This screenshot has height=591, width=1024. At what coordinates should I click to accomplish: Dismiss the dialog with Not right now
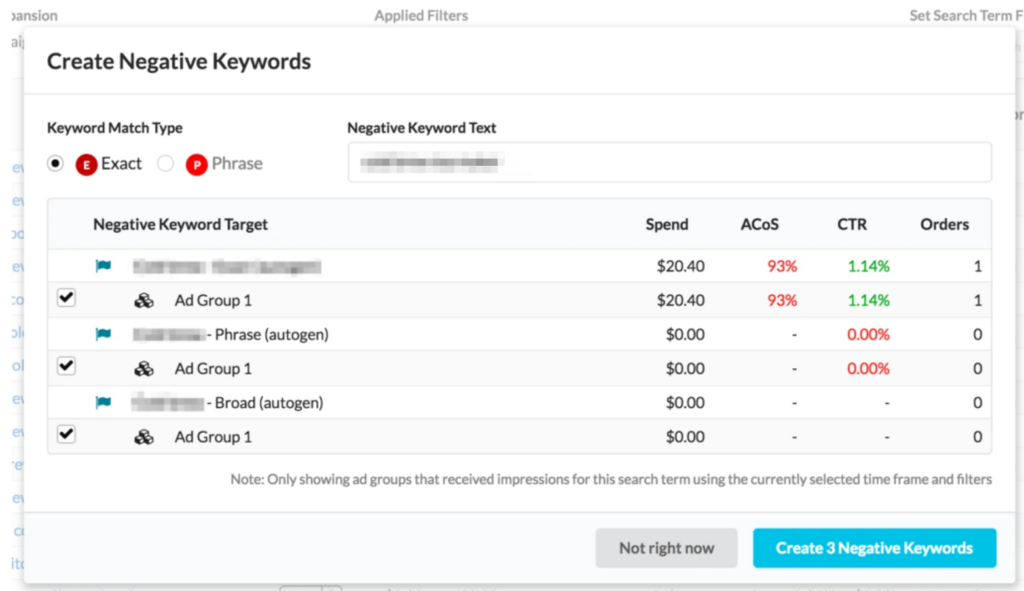pyautogui.click(x=666, y=548)
